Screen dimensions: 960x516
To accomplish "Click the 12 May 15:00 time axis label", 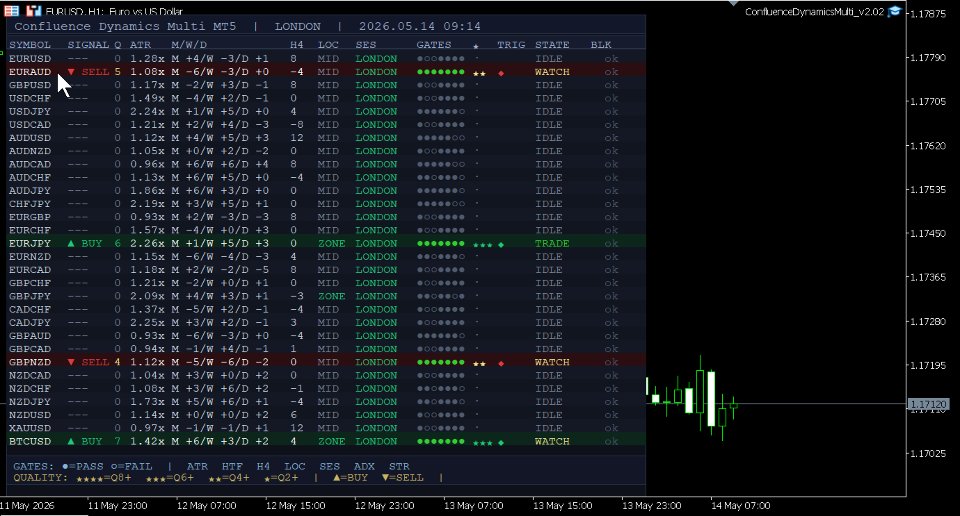I will coord(295,506).
